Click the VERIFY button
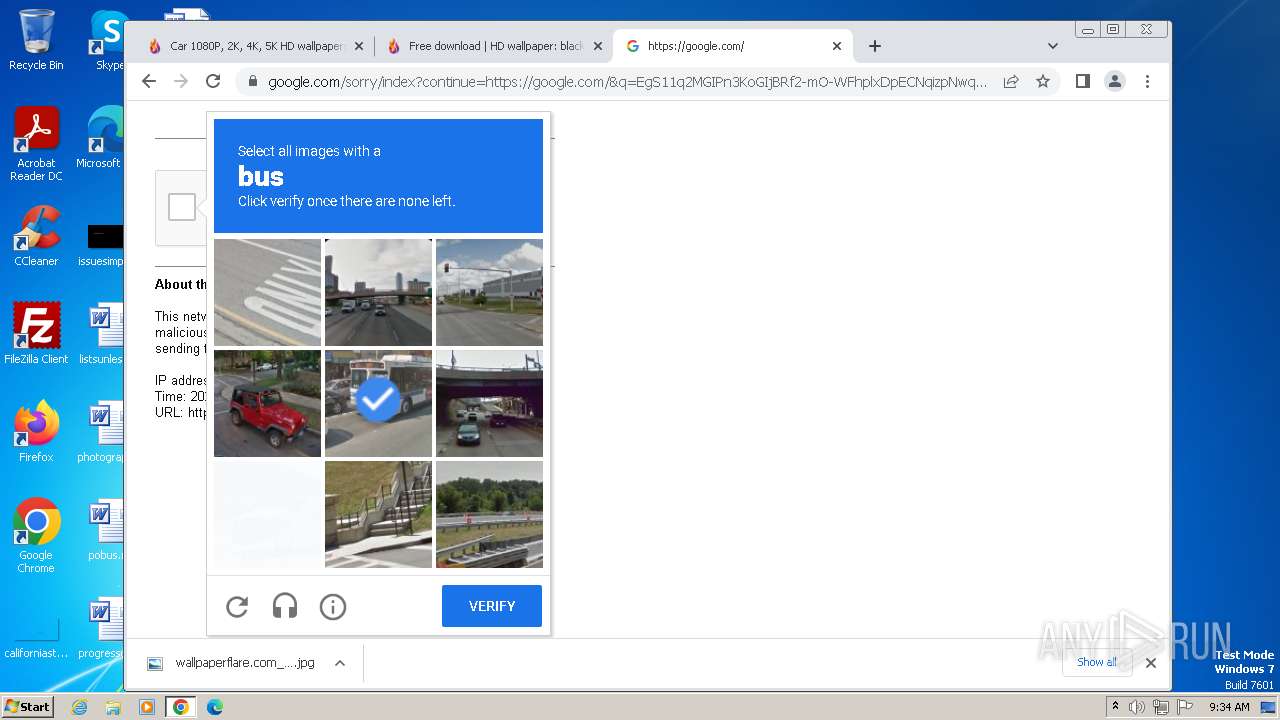This screenshot has width=1280, height=720. coord(492,606)
